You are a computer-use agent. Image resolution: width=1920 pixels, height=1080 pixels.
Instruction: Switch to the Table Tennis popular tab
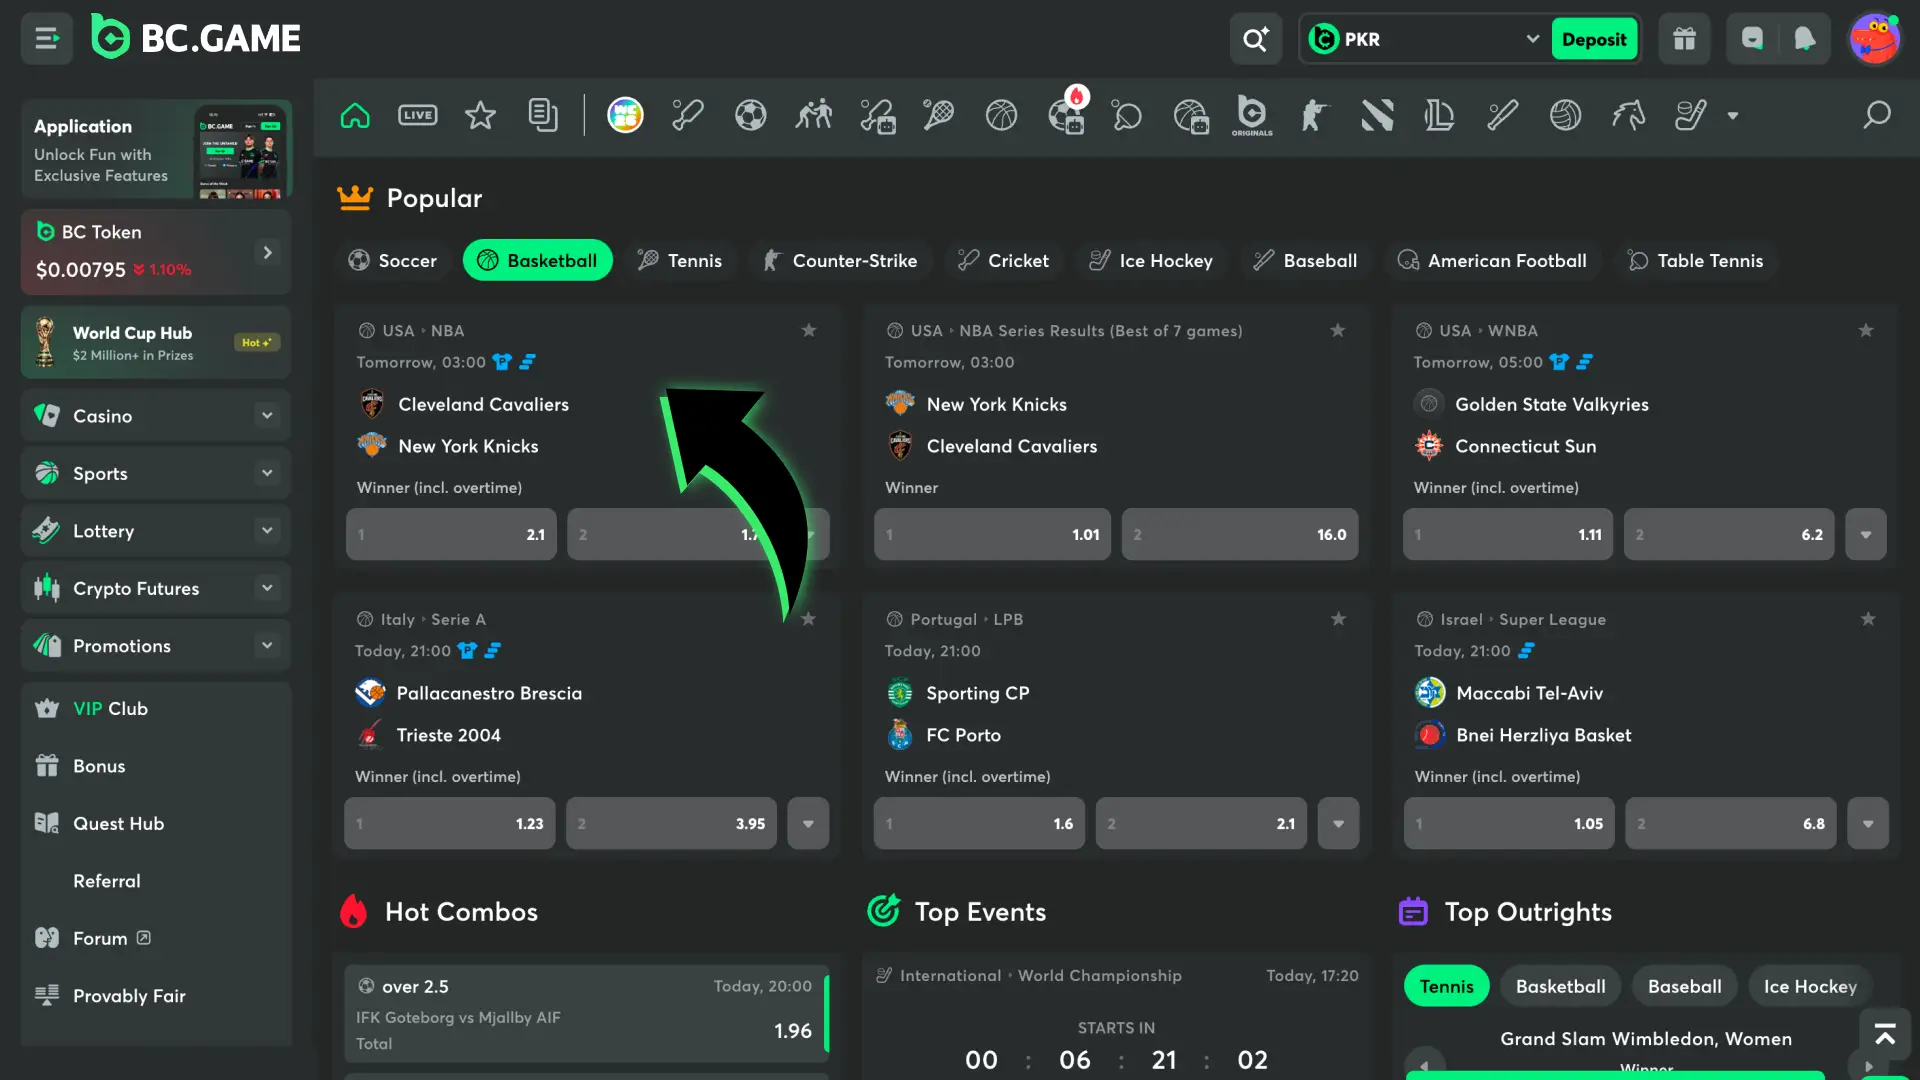click(1696, 261)
